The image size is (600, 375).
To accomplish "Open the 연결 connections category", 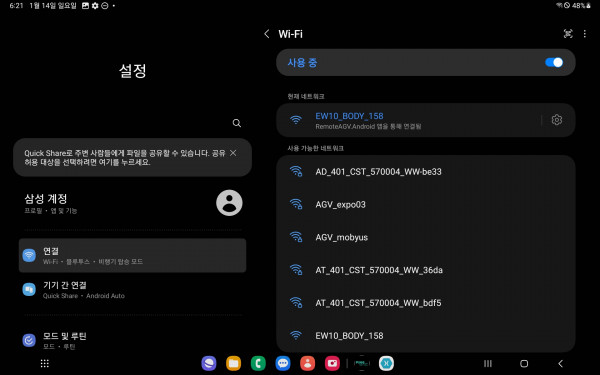I will click(x=132, y=255).
